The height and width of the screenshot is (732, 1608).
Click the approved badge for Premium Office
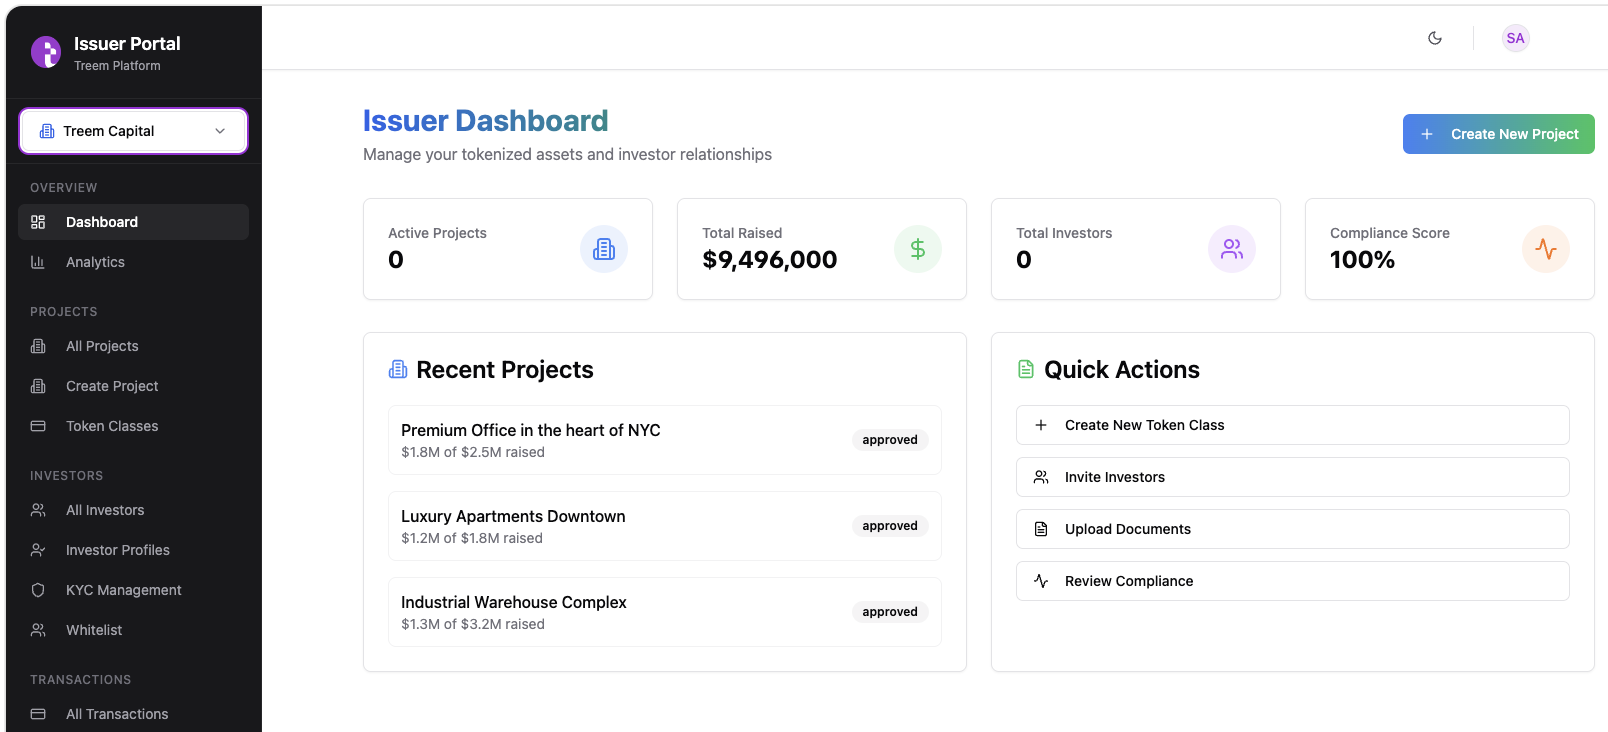pyautogui.click(x=890, y=440)
